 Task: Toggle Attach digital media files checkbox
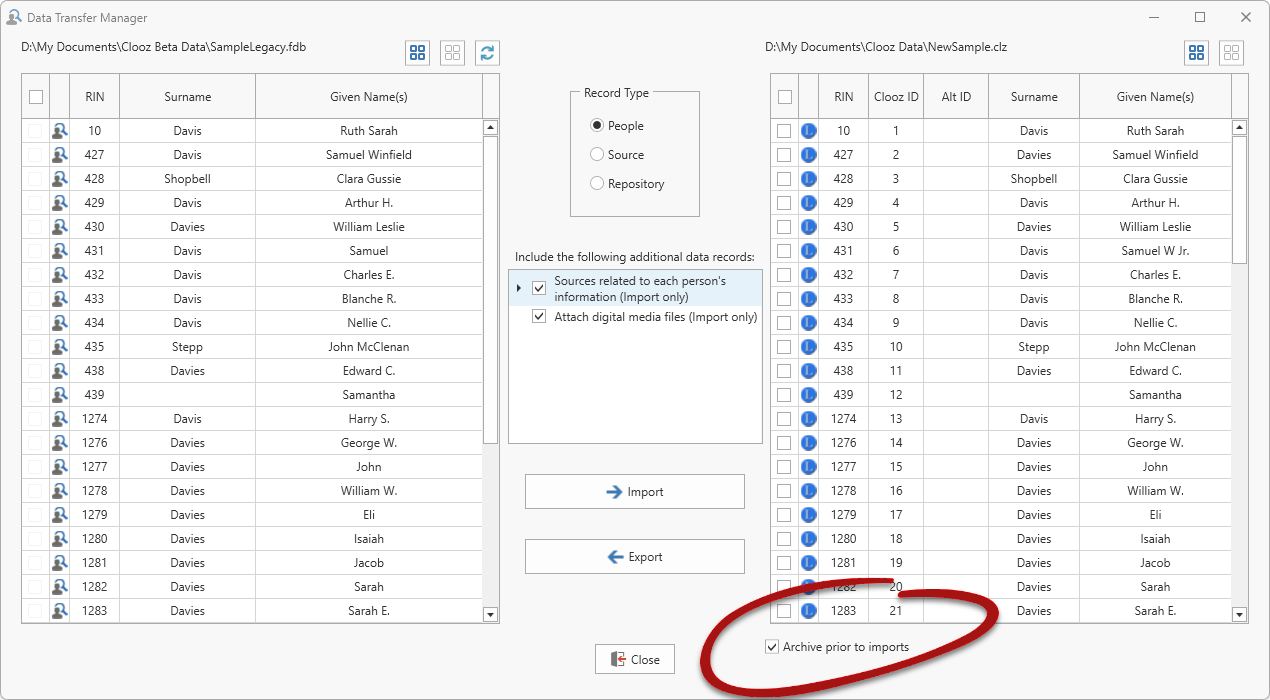(539, 317)
